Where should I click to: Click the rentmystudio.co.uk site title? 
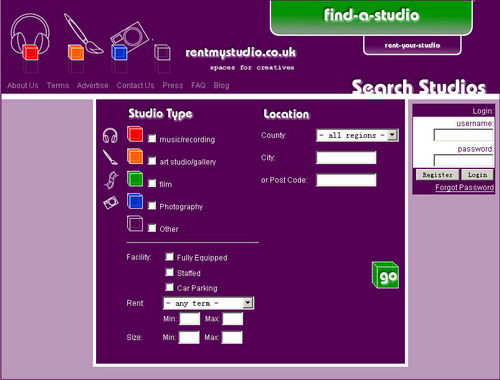240,52
